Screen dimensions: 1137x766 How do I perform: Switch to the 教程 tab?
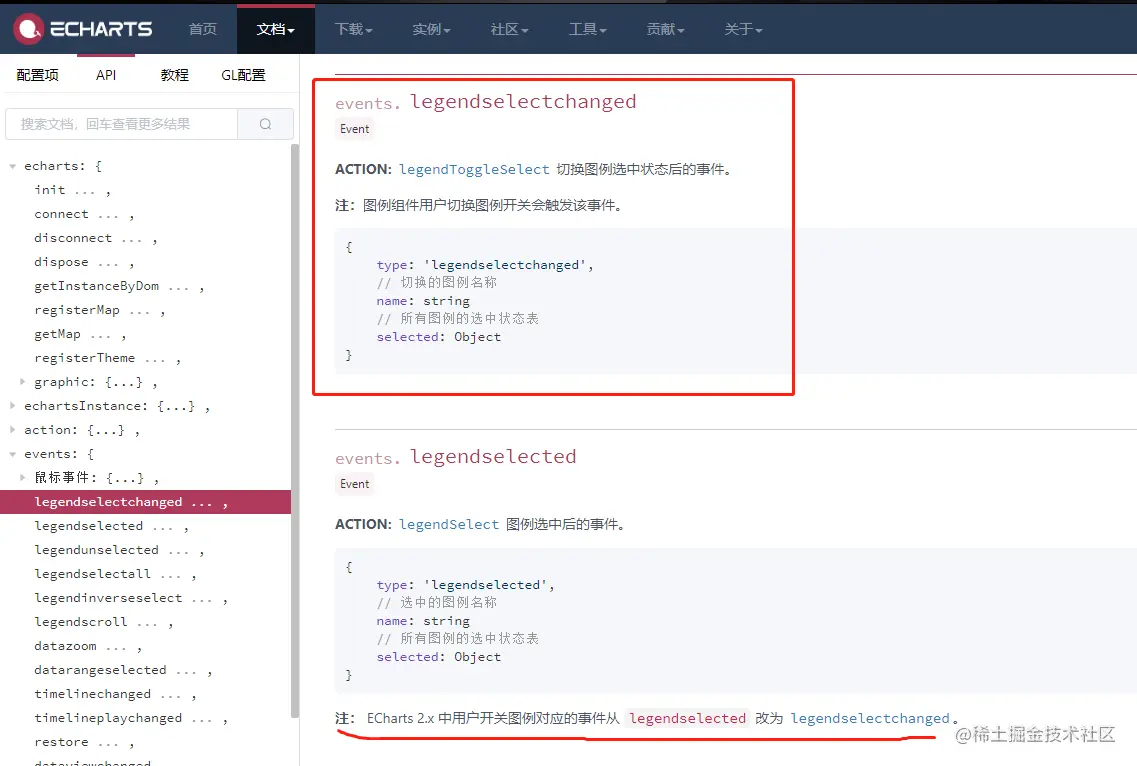(175, 75)
